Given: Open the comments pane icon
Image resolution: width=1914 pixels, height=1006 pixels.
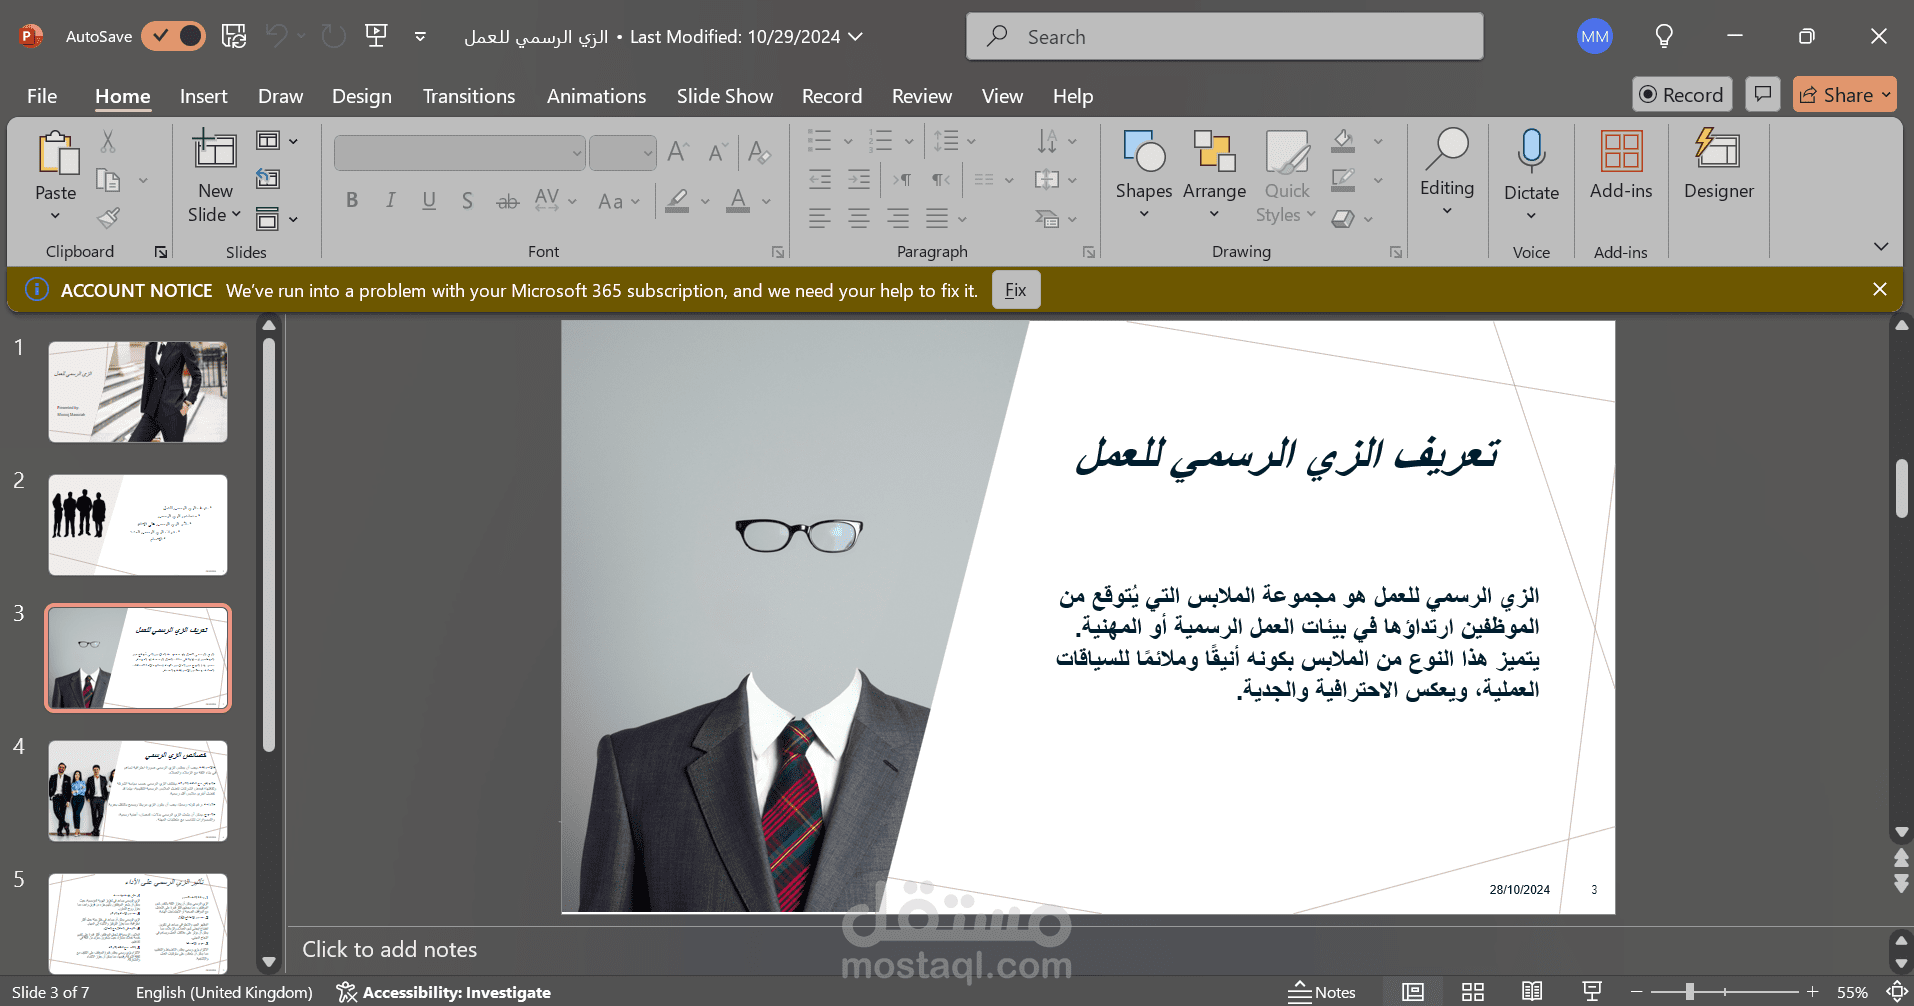Looking at the screenshot, I should [1763, 94].
